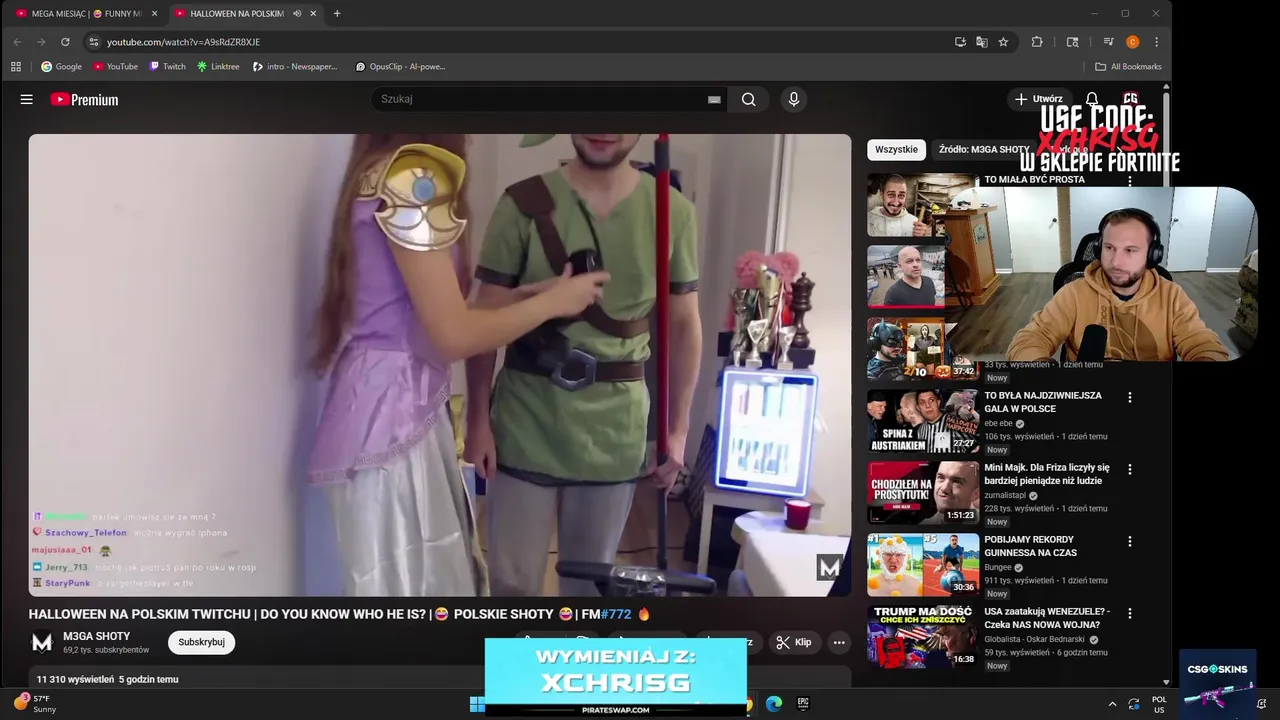Screen dimensions: 1280x720
Task: Open the YouTube bookmark
Action: pos(115,67)
